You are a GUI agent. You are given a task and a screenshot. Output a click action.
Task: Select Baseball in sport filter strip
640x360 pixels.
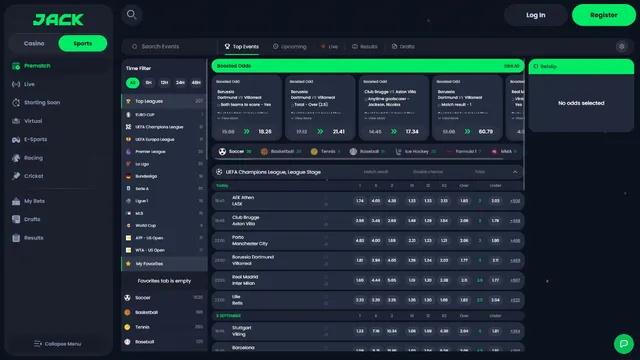tap(367, 151)
